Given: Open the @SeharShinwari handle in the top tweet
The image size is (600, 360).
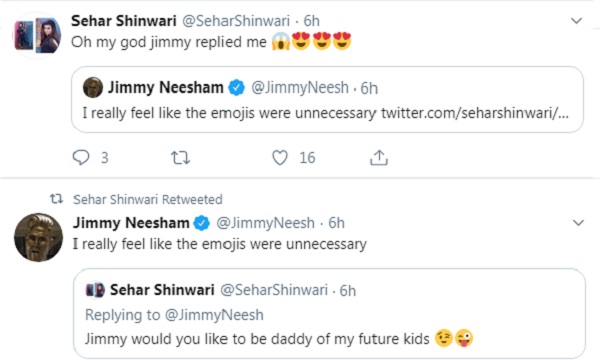Looking at the screenshot, I should [x=235, y=21].
